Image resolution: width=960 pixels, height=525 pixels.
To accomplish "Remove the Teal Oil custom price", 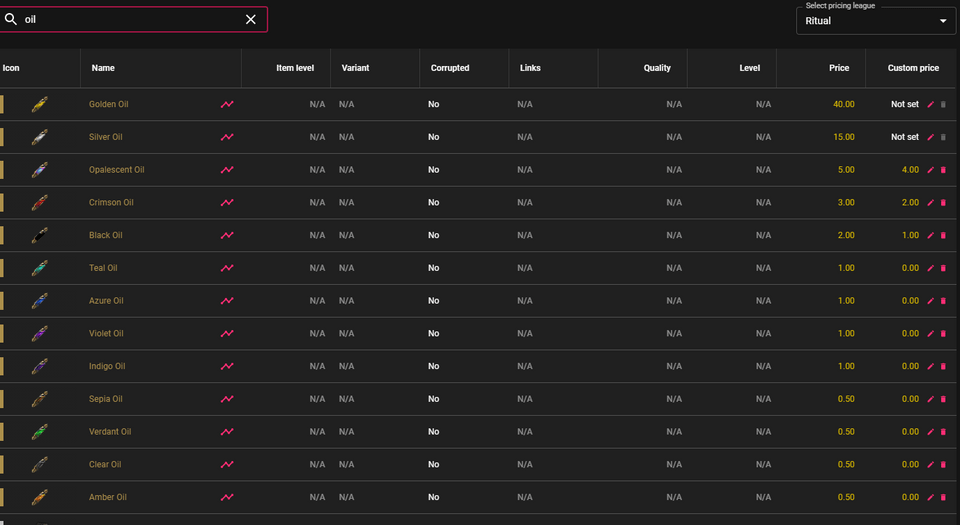I will coord(943,268).
